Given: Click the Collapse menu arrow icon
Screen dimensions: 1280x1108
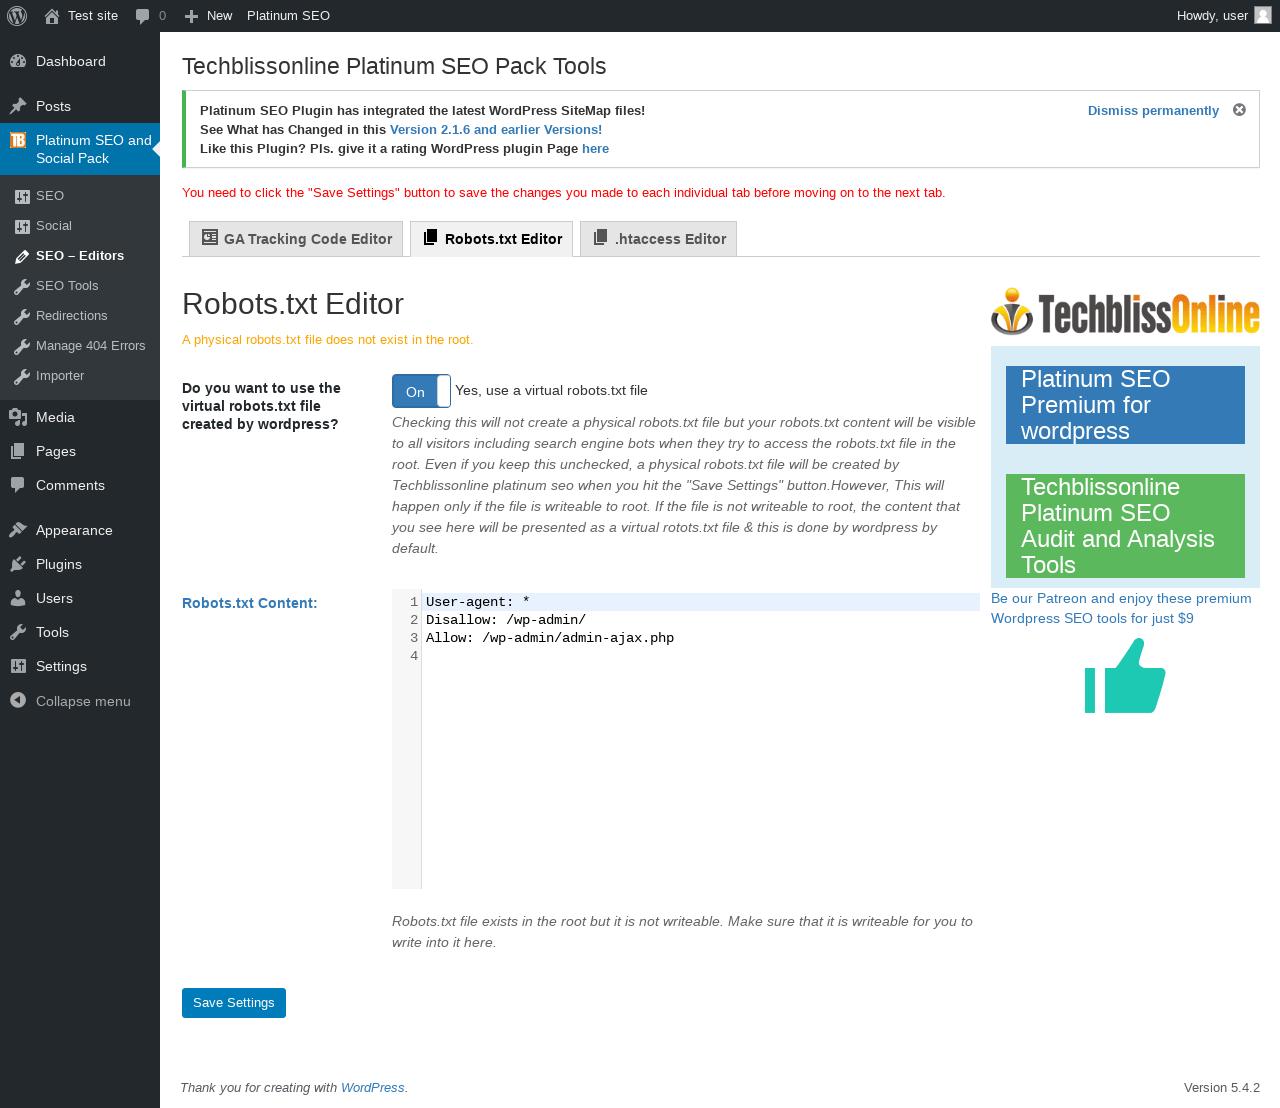Looking at the screenshot, I should point(18,700).
